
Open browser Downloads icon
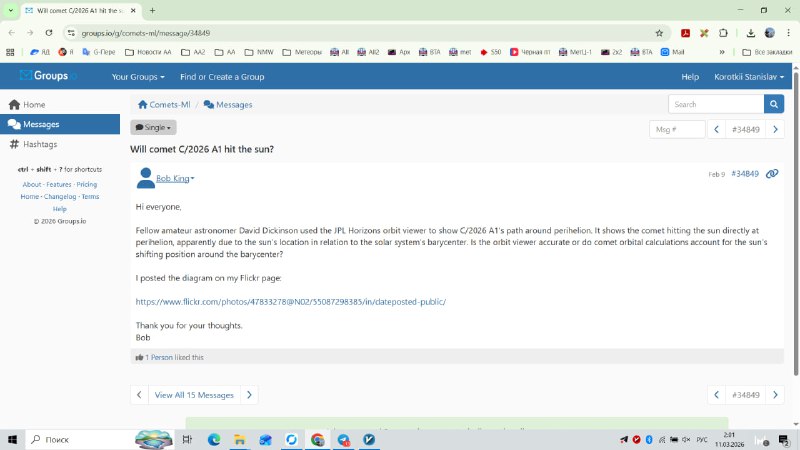(751, 33)
